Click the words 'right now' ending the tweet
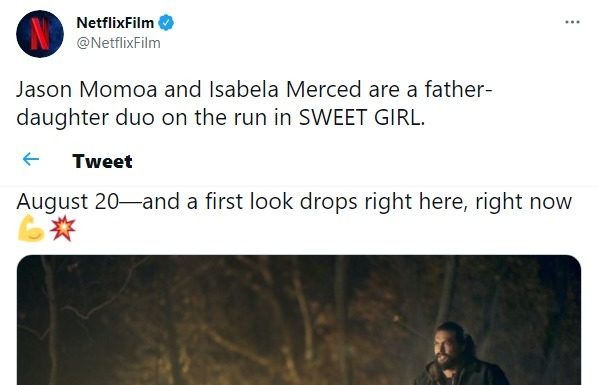This screenshot has height=385, width=598. pos(523,201)
